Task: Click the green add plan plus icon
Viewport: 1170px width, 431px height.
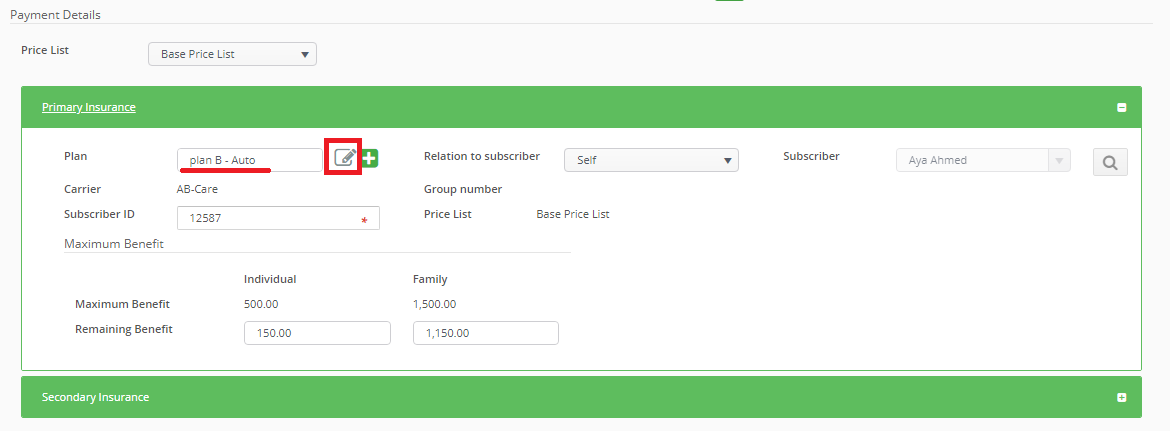Action: [370, 158]
